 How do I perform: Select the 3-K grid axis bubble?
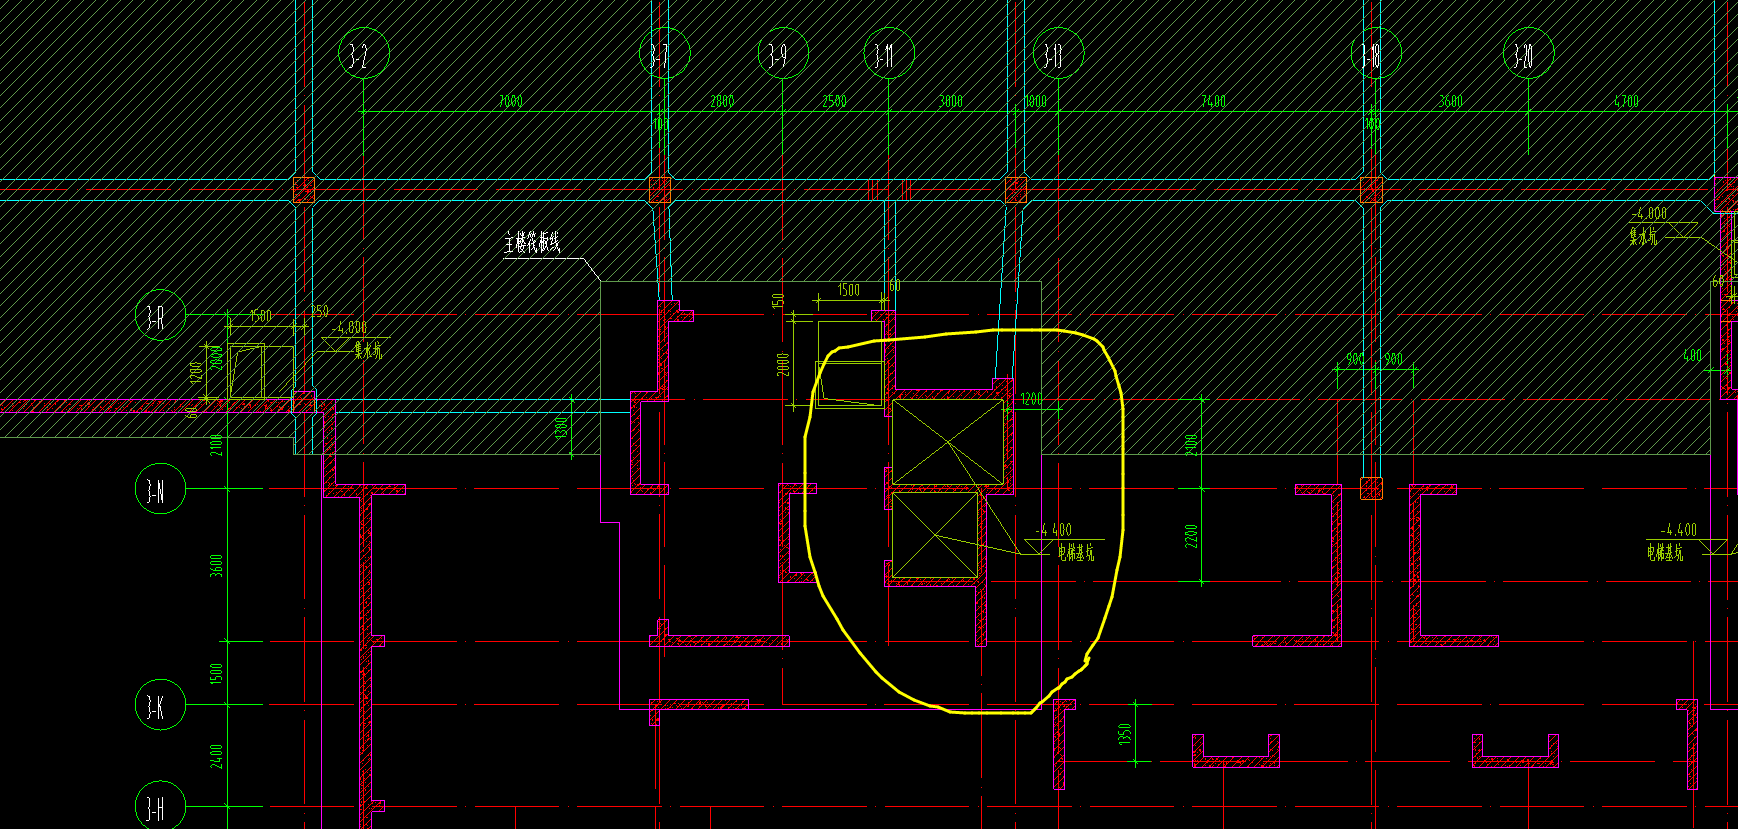[160, 705]
